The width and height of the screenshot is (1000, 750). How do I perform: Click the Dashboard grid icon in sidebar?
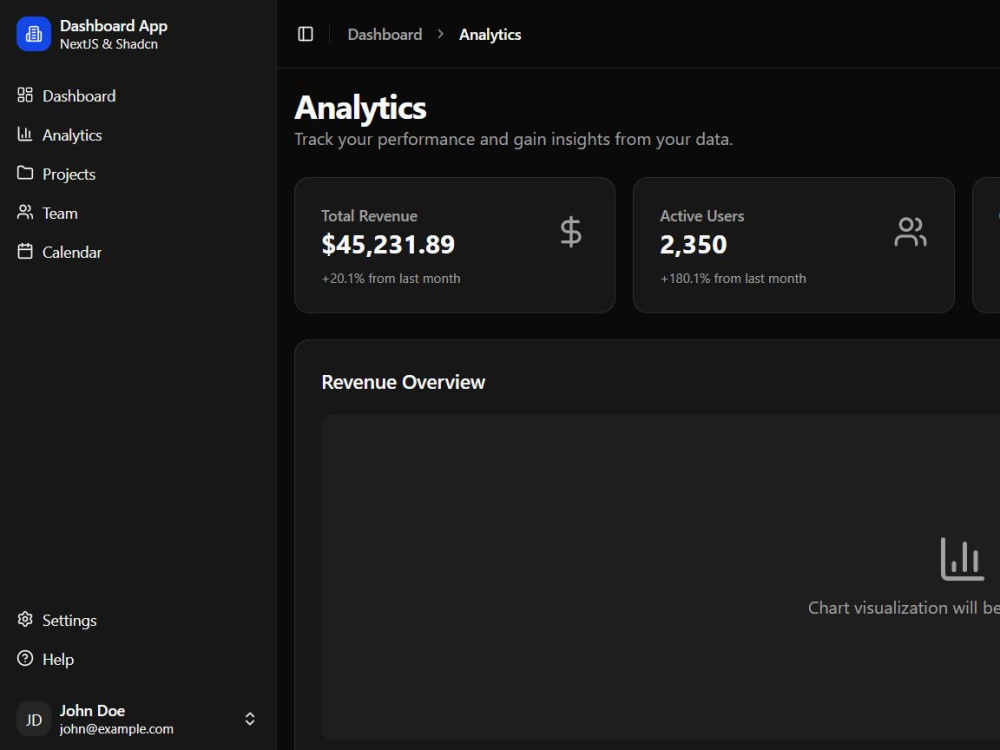pos(25,95)
